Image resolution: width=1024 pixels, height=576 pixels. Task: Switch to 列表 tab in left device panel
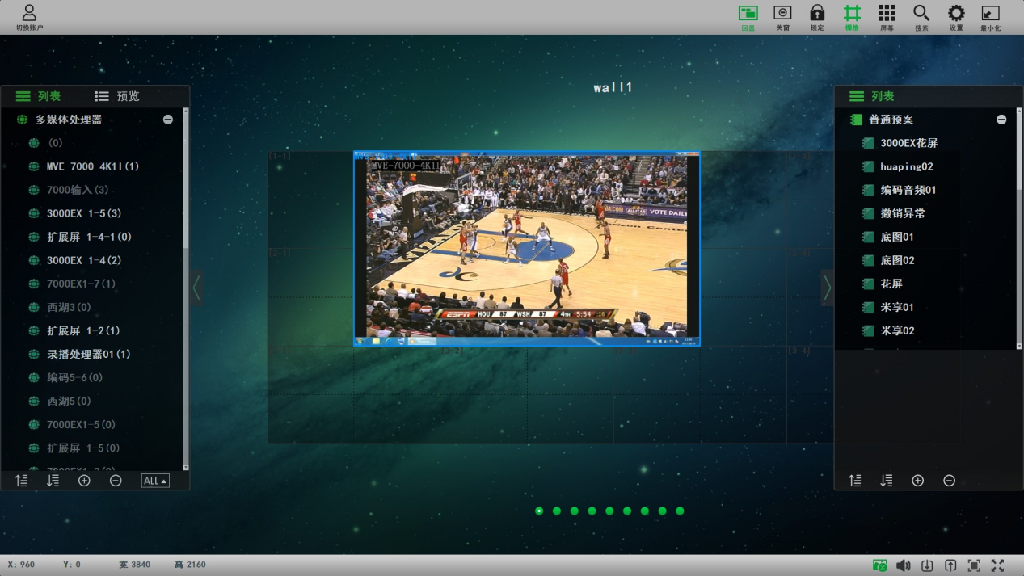[x=39, y=96]
